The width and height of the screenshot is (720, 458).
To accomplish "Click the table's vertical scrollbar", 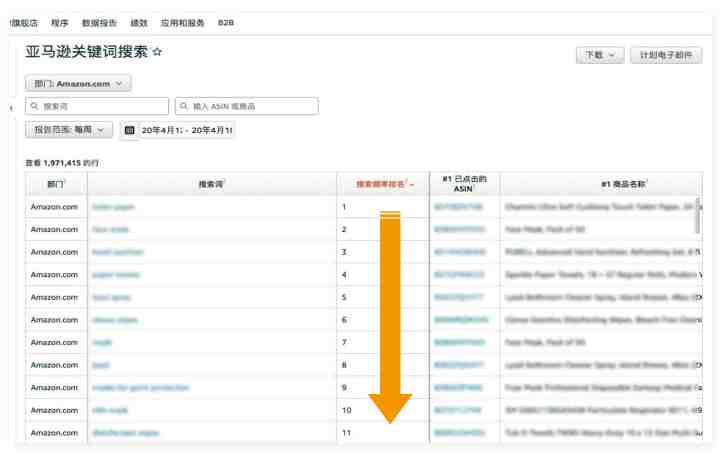I will click(697, 215).
